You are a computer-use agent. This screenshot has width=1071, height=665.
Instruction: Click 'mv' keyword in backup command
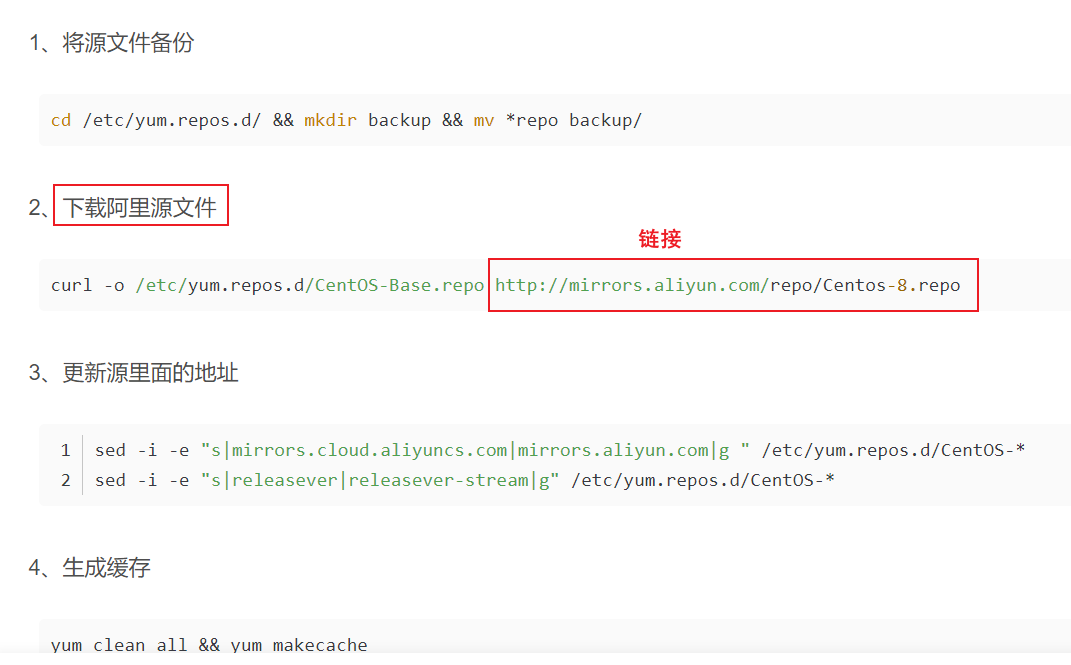[484, 120]
